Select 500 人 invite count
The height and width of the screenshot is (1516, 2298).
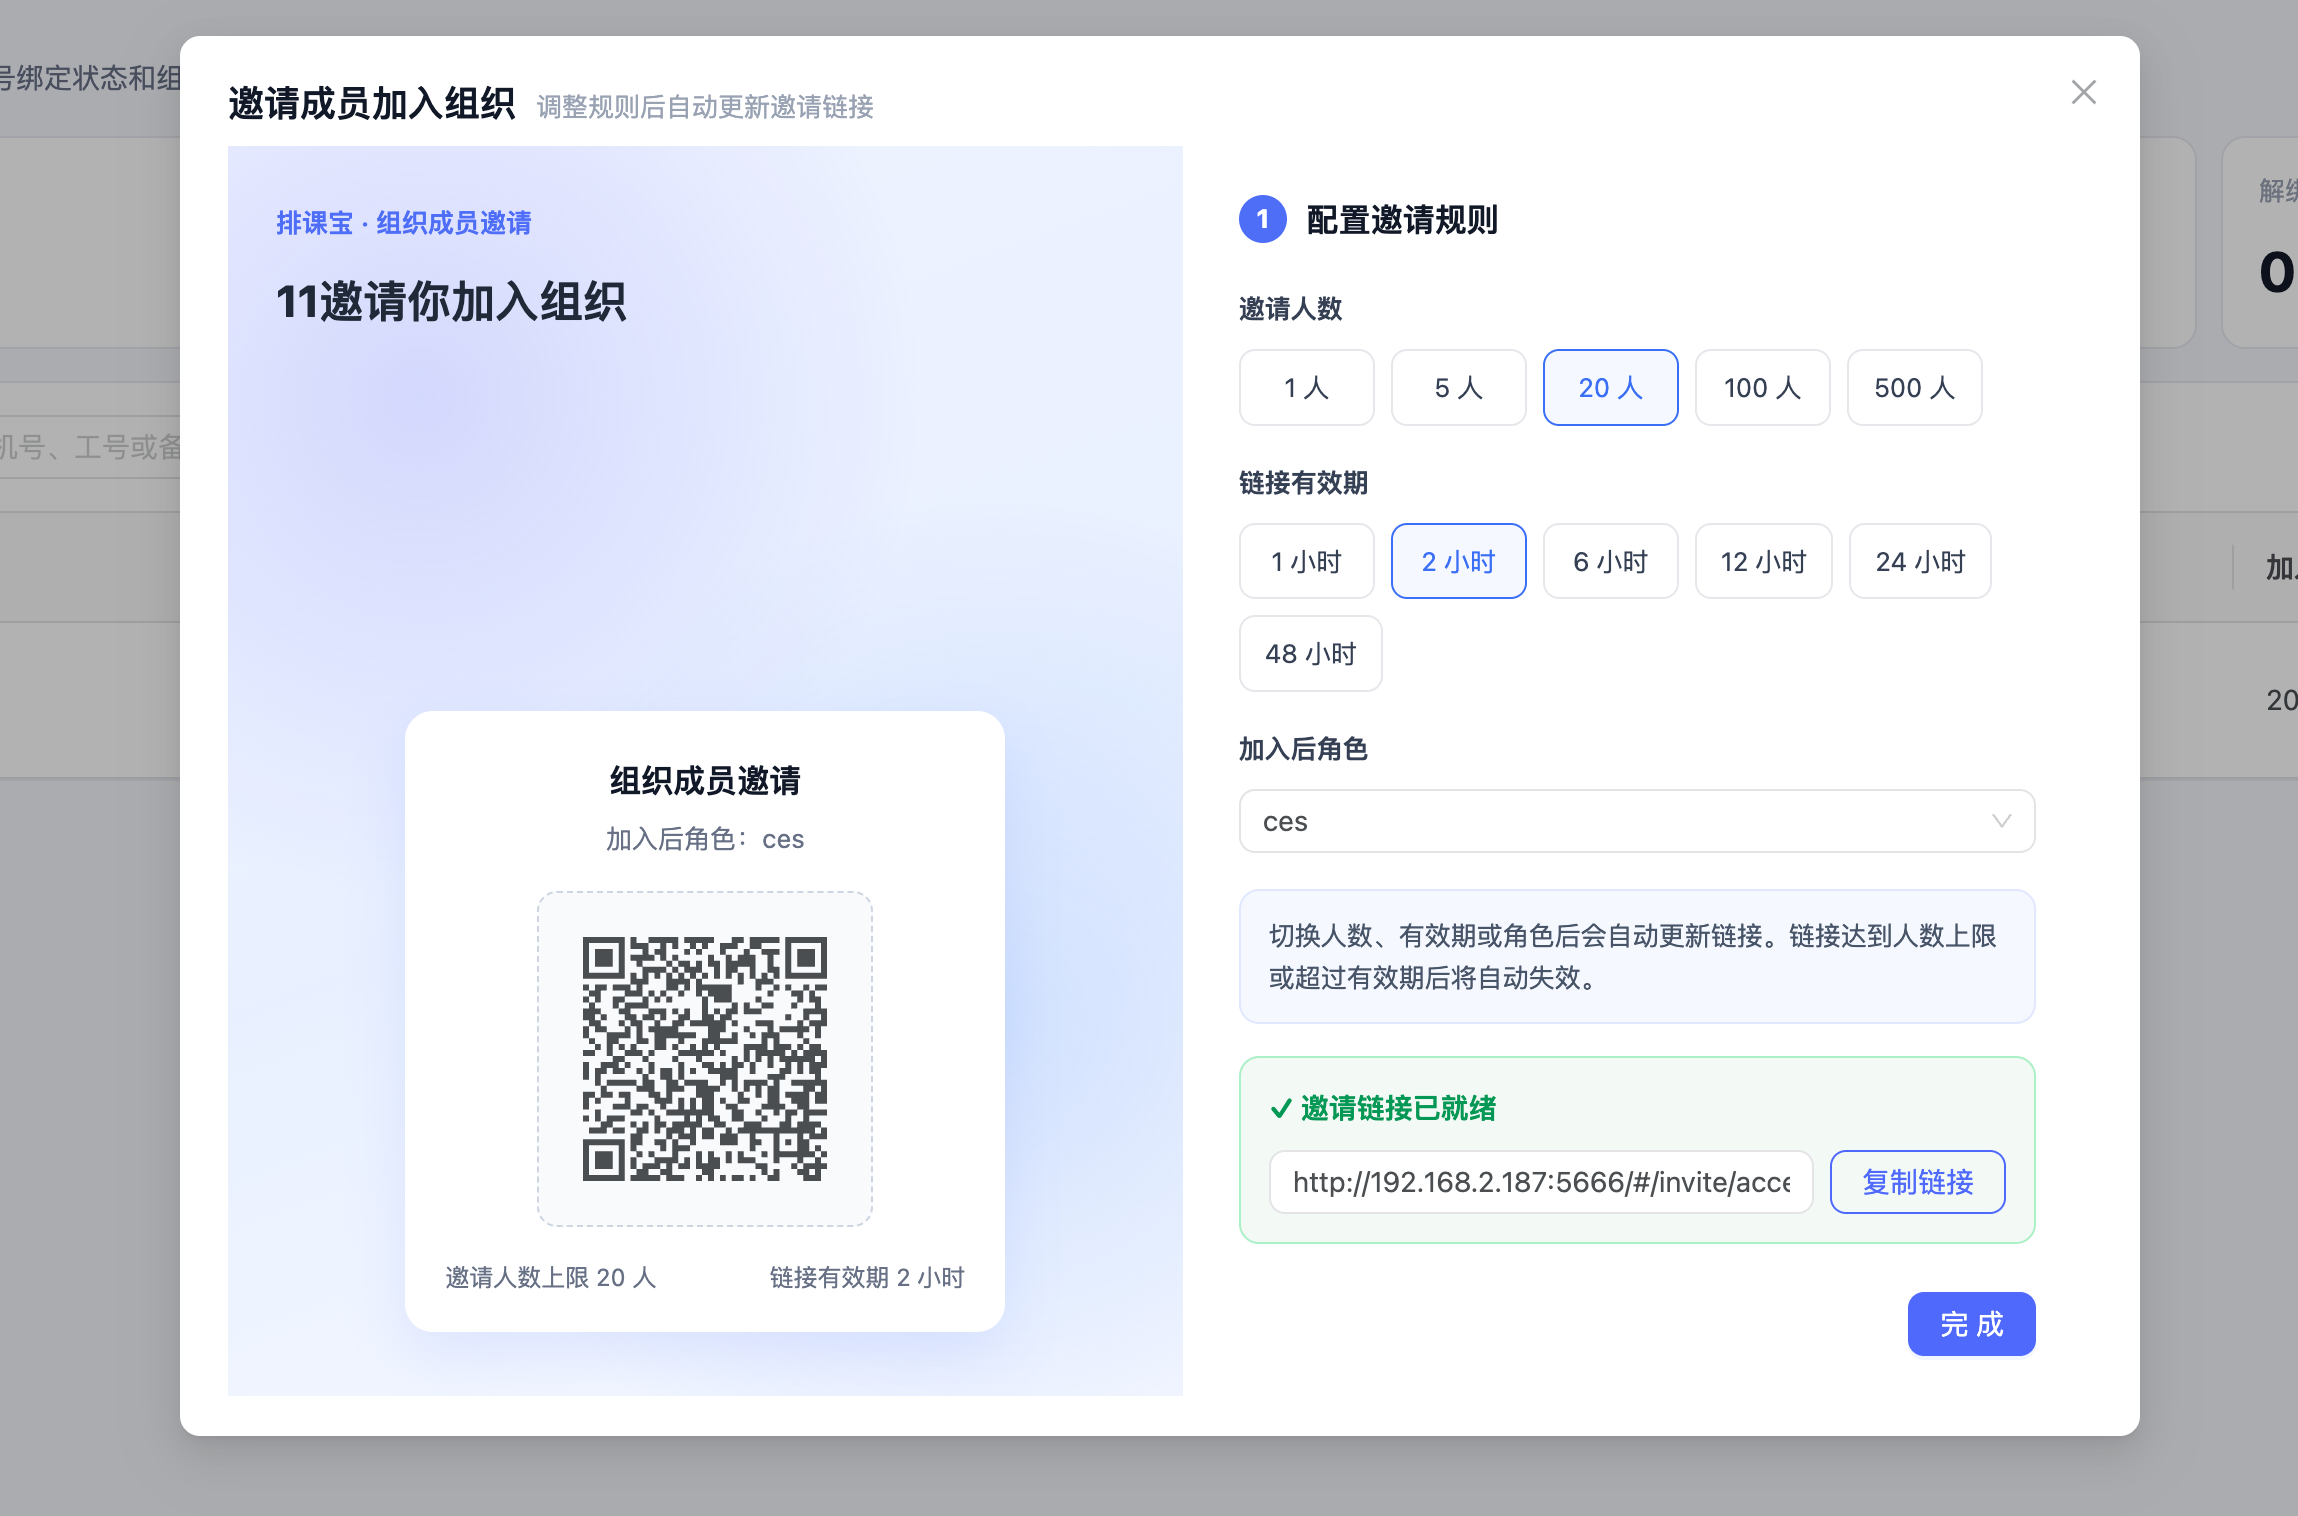(x=1915, y=388)
